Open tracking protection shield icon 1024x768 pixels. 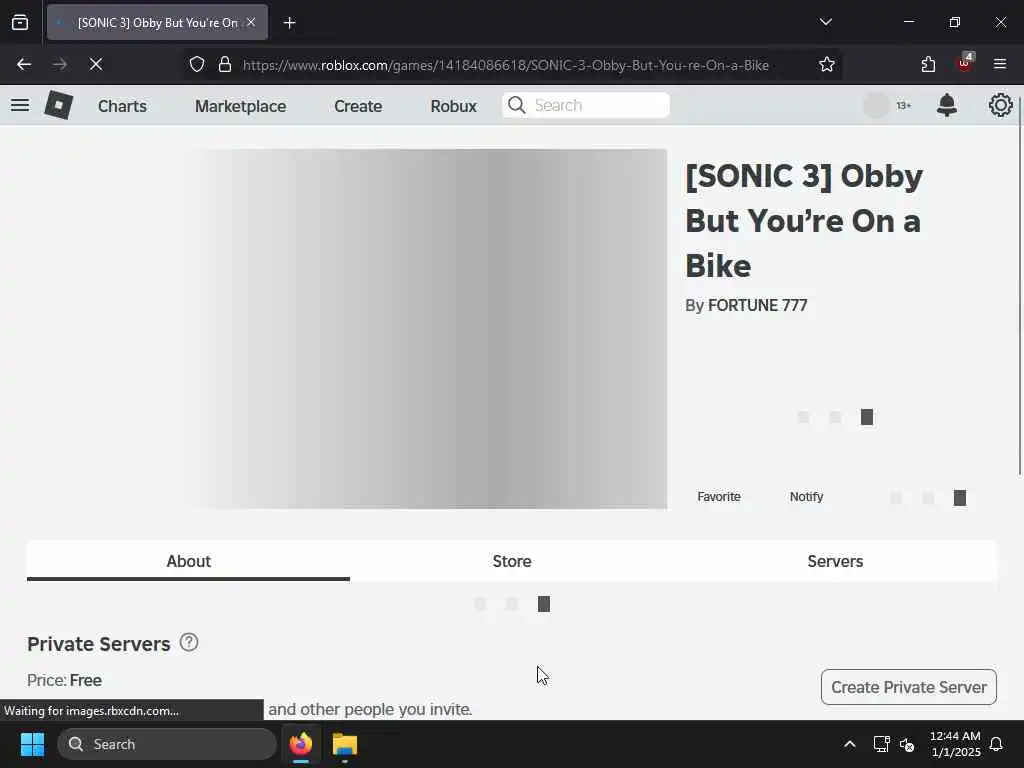click(197, 65)
